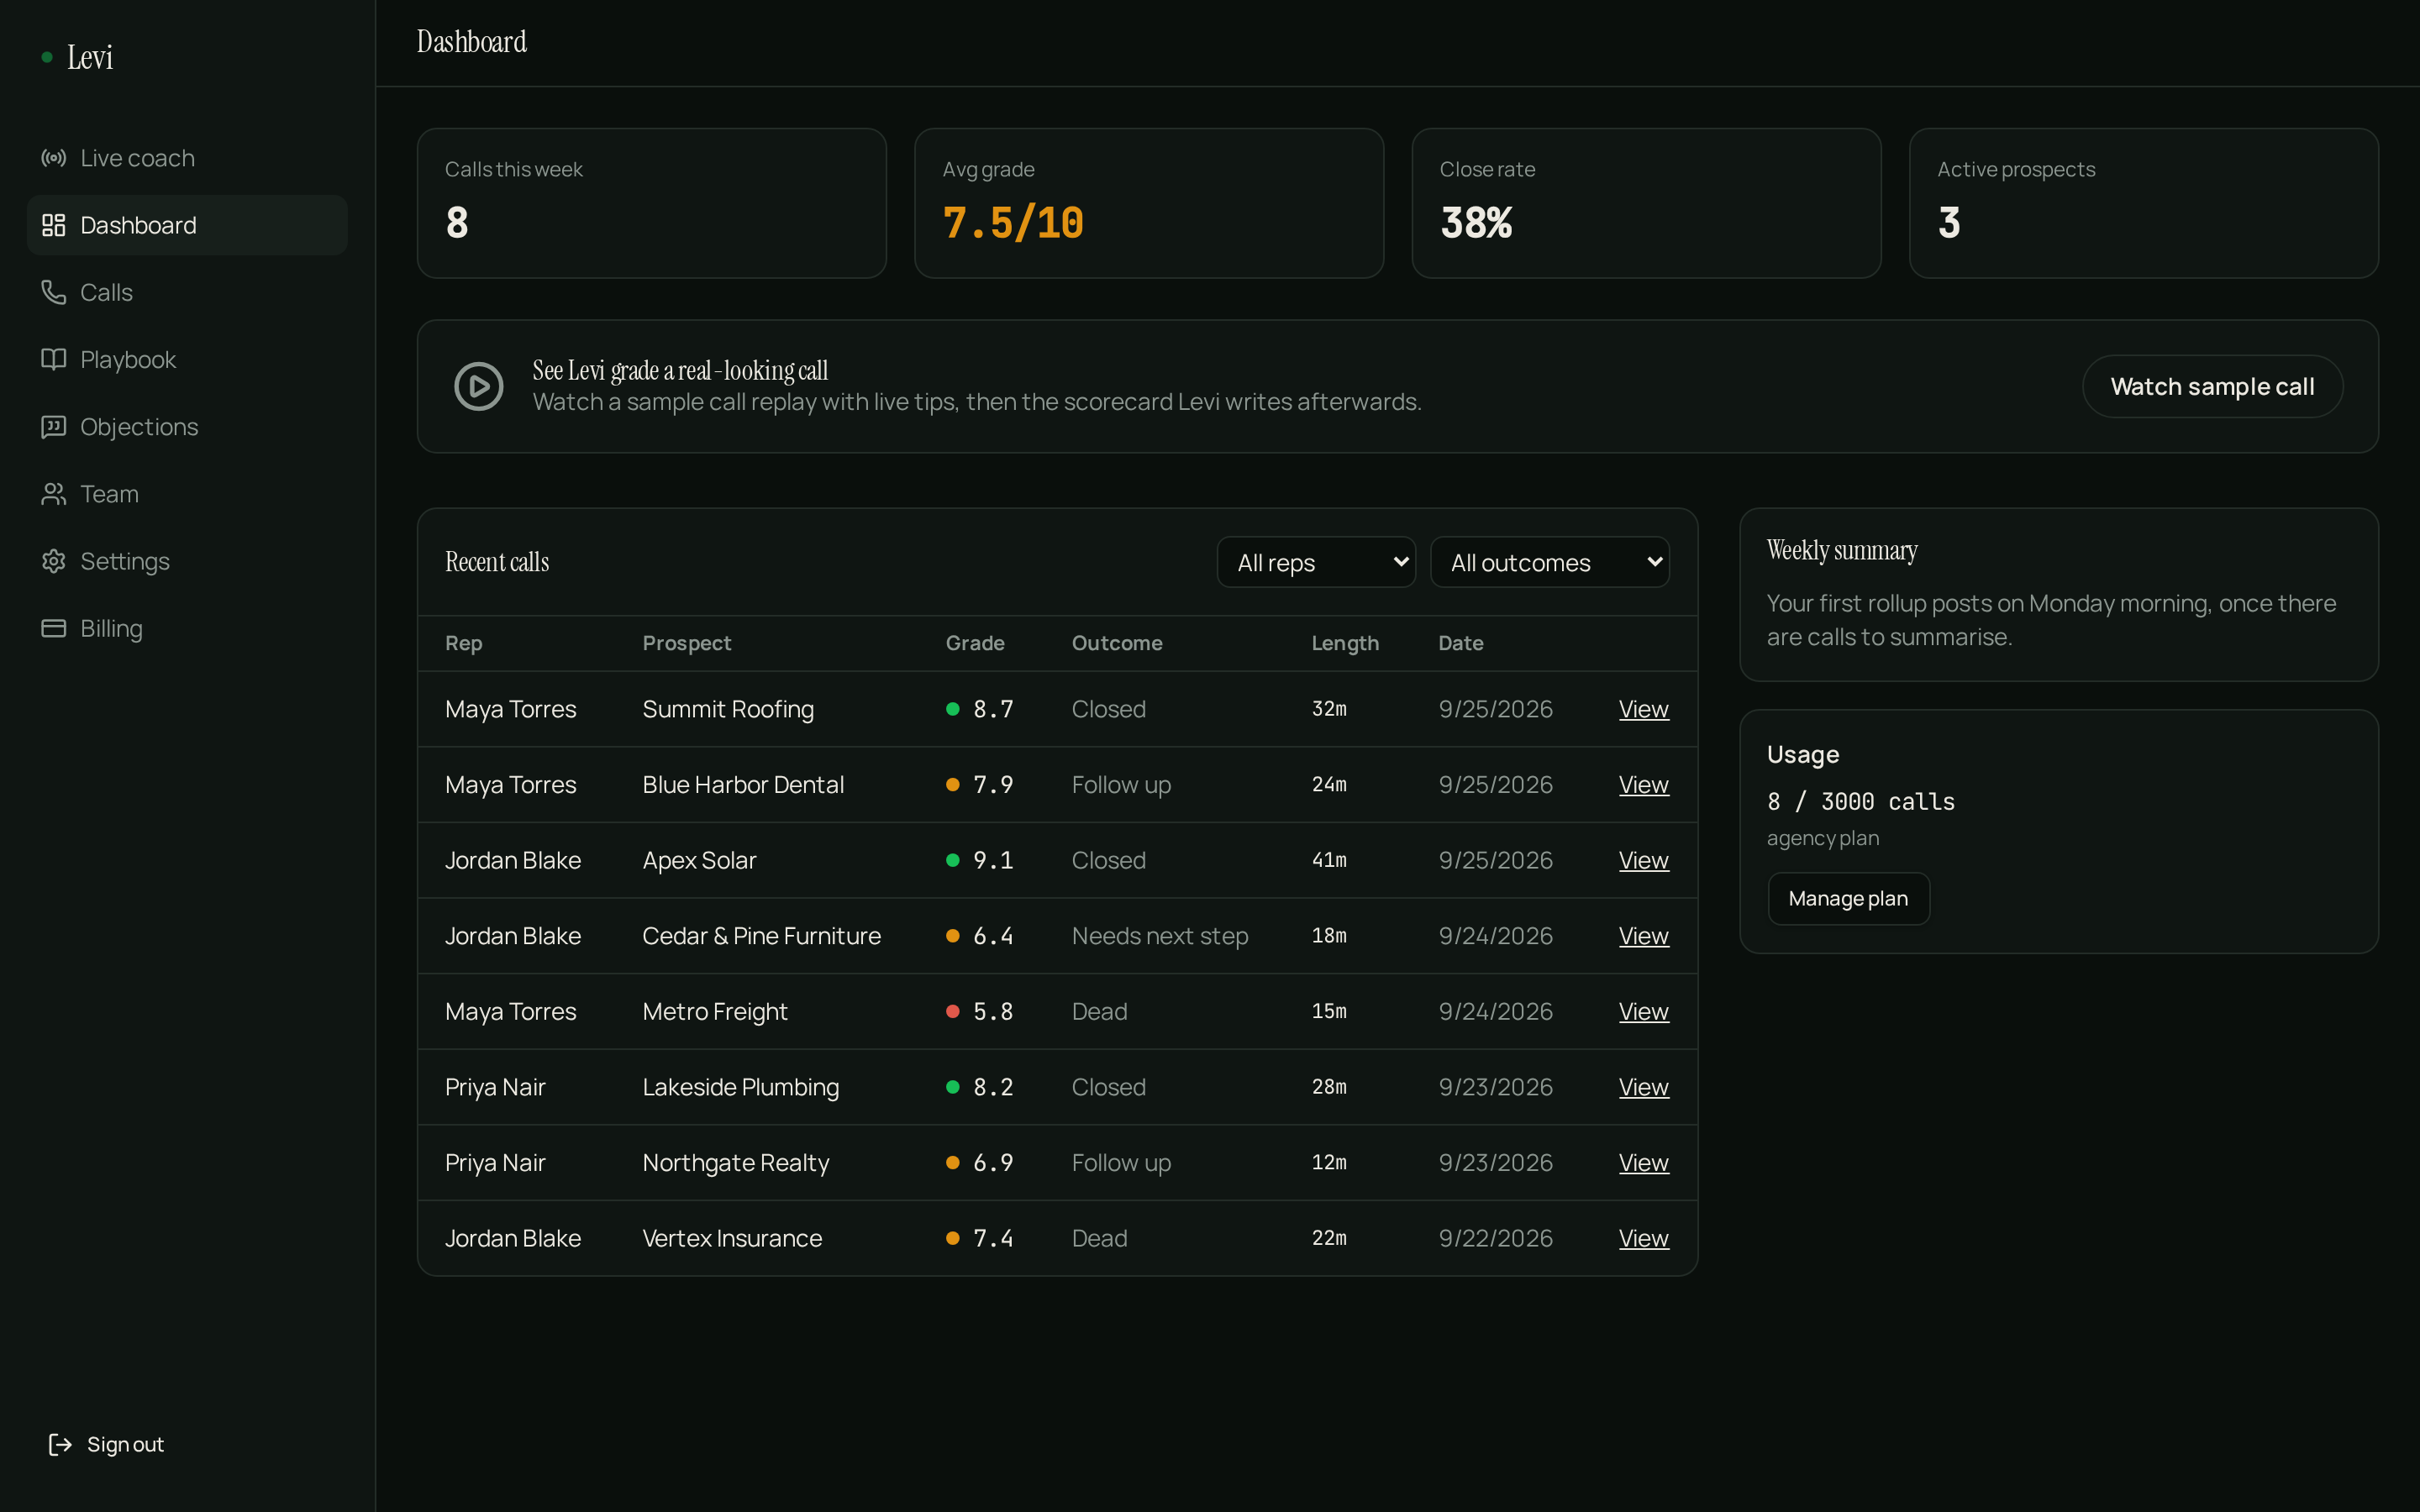Click the 41m call length
The image size is (2420, 1512).
[x=1329, y=860]
